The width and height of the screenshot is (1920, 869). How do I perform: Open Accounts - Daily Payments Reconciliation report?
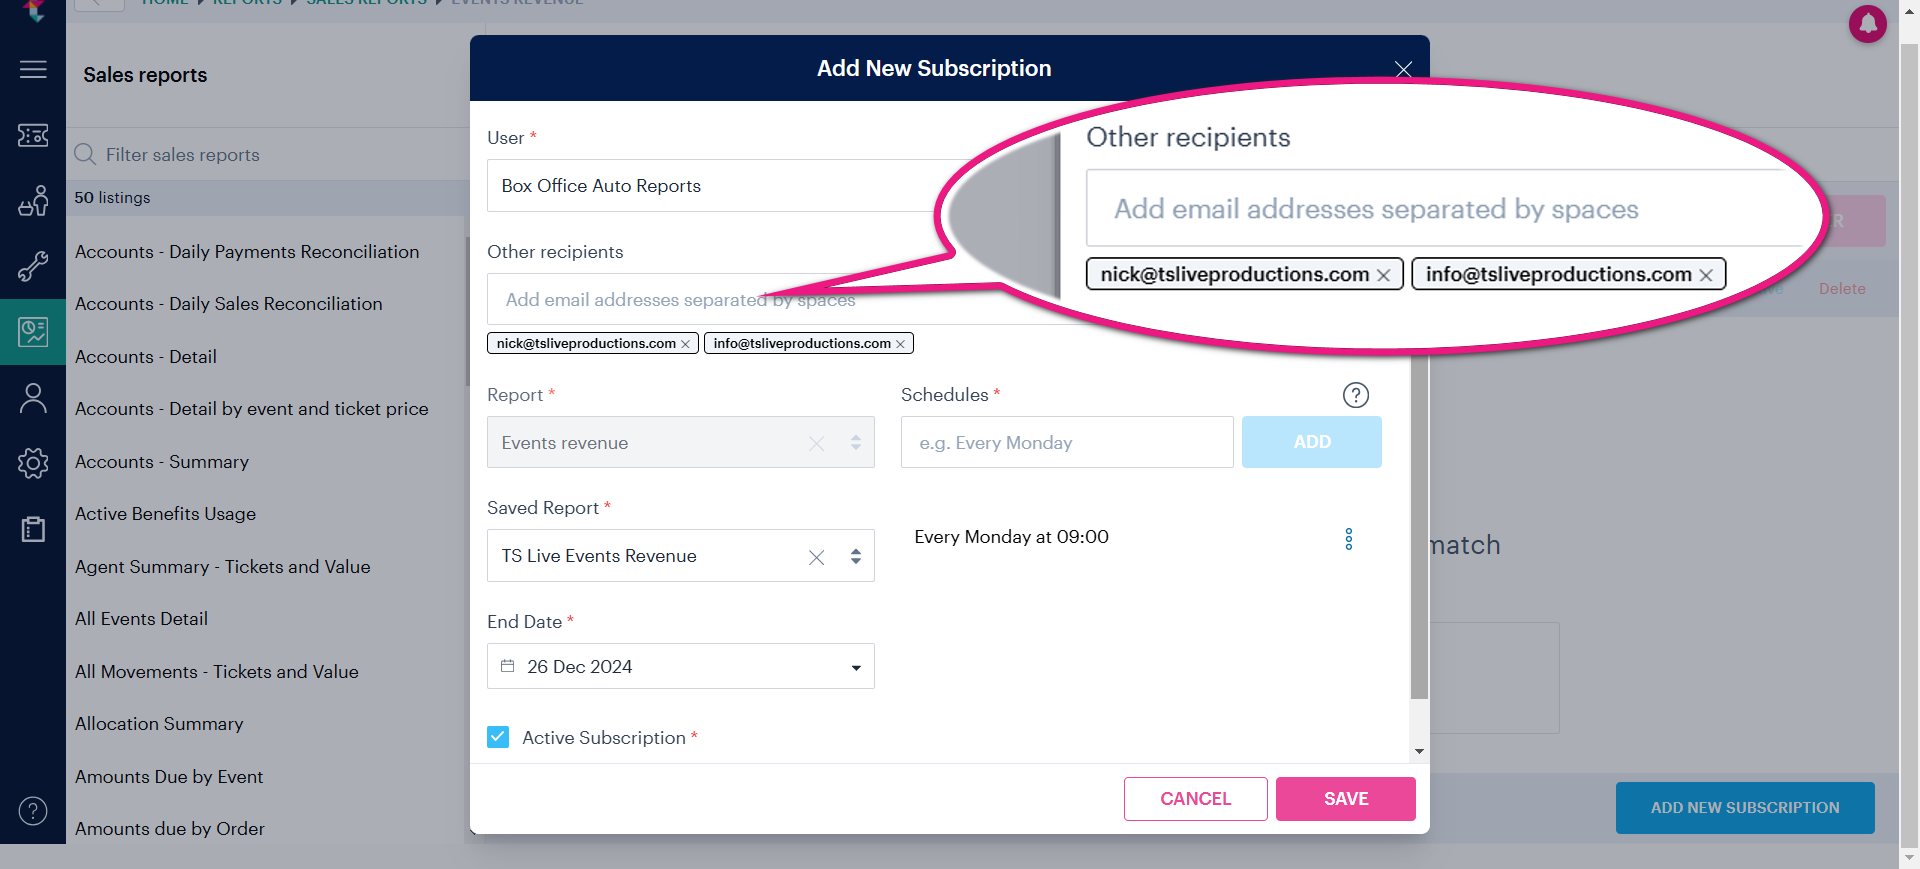point(247,252)
